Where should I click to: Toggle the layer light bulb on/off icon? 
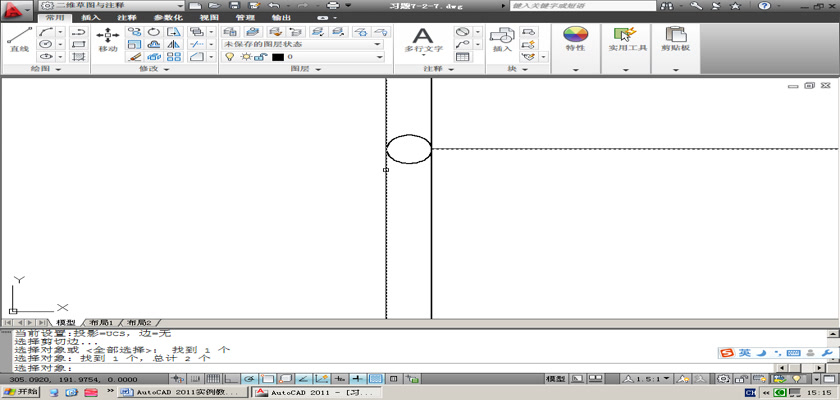pyautogui.click(x=229, y=57)
